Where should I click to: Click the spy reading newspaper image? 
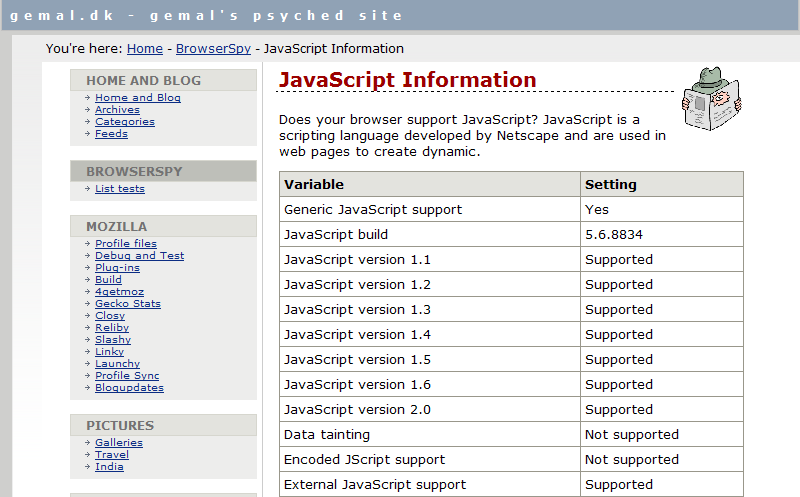(712, 98)
